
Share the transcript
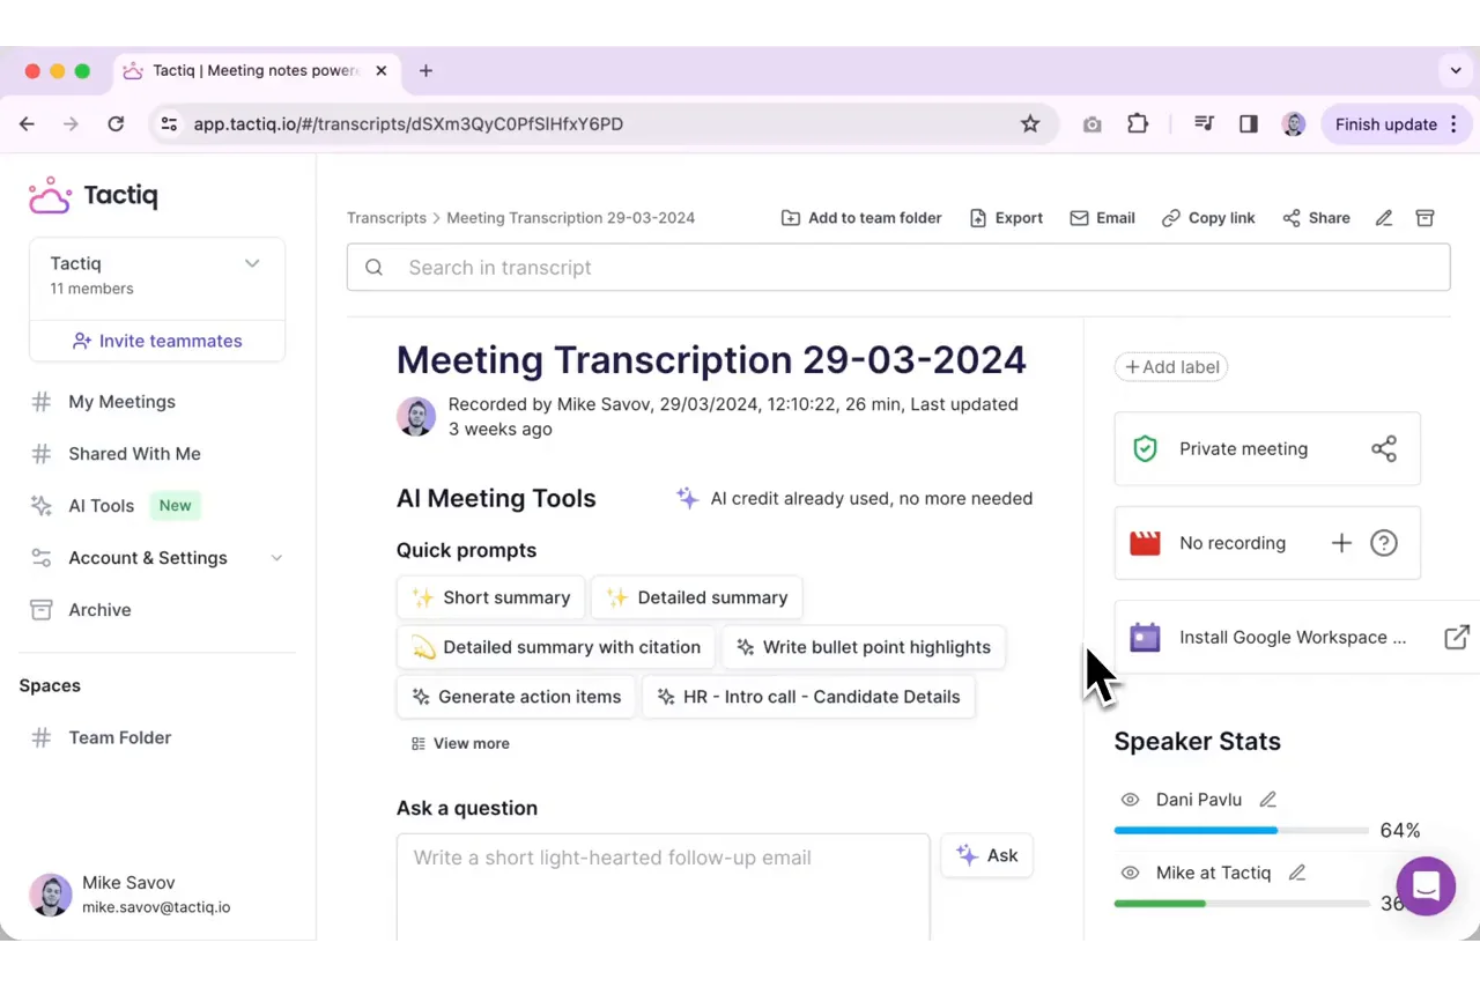coord(1315,217)
